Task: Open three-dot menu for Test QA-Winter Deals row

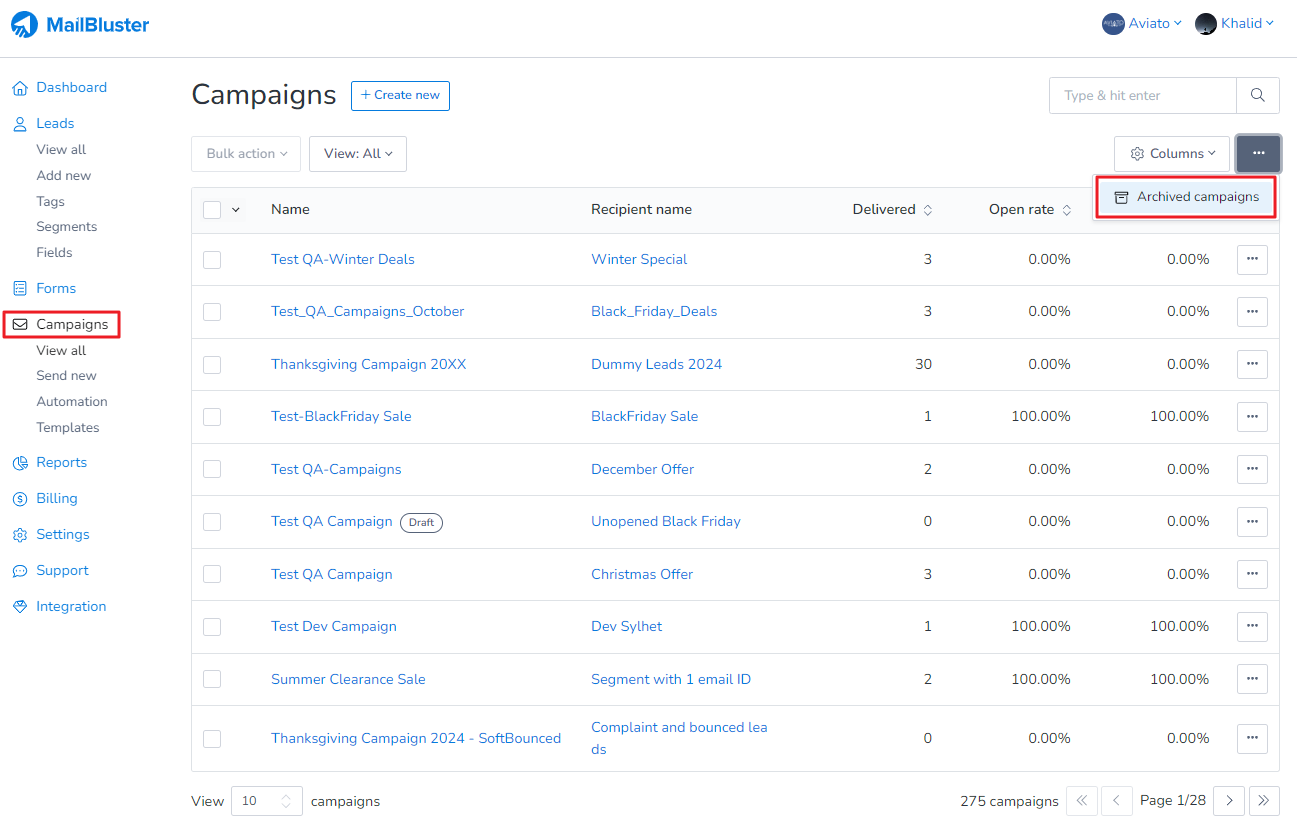Action: click(1252, 260)
